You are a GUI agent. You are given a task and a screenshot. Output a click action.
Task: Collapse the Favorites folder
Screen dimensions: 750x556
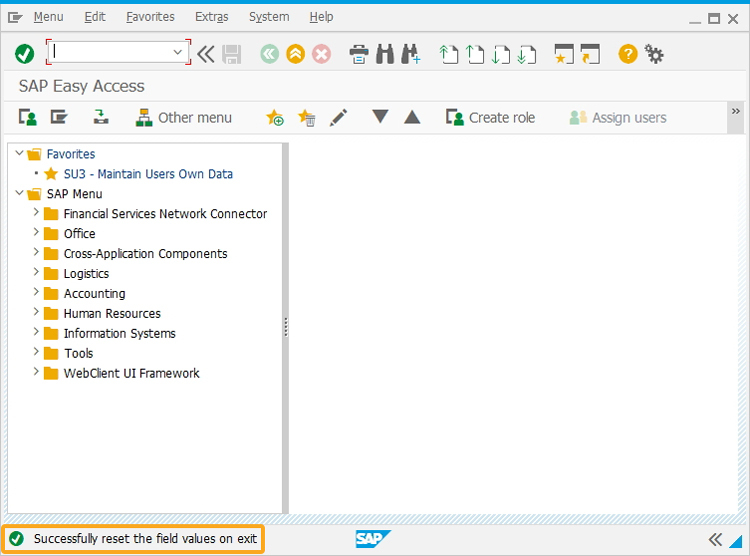pyautogui.click(x=19, y=153)
